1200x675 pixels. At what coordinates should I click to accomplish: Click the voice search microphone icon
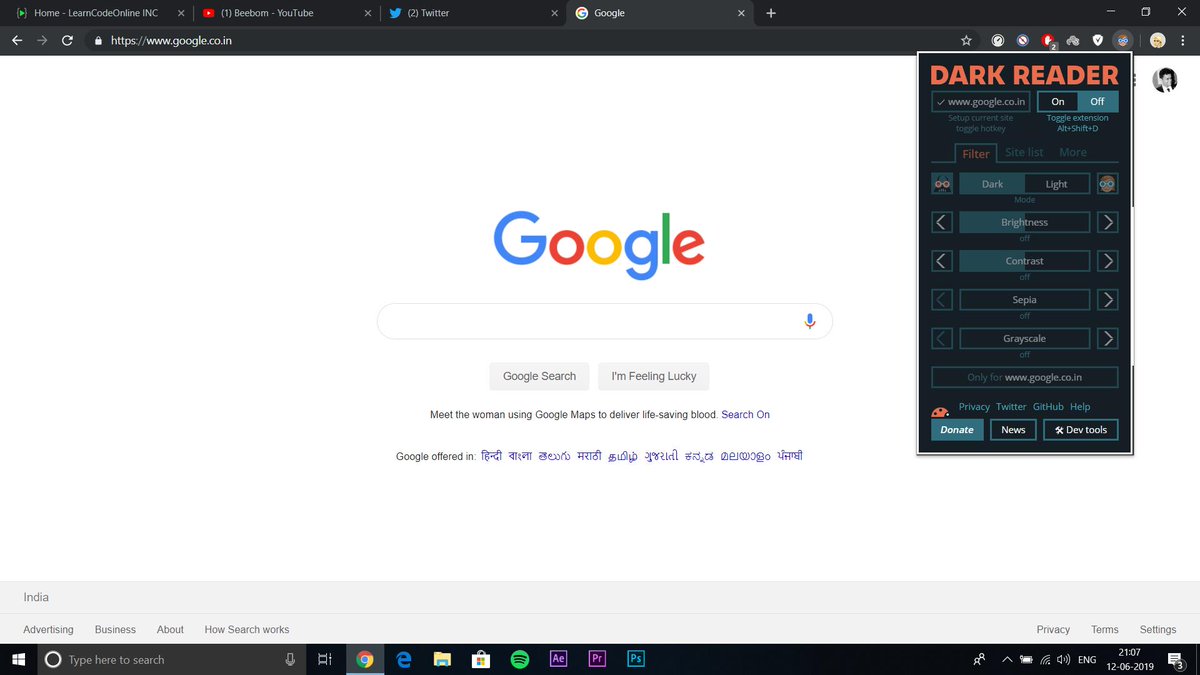(x=810, y=320)
